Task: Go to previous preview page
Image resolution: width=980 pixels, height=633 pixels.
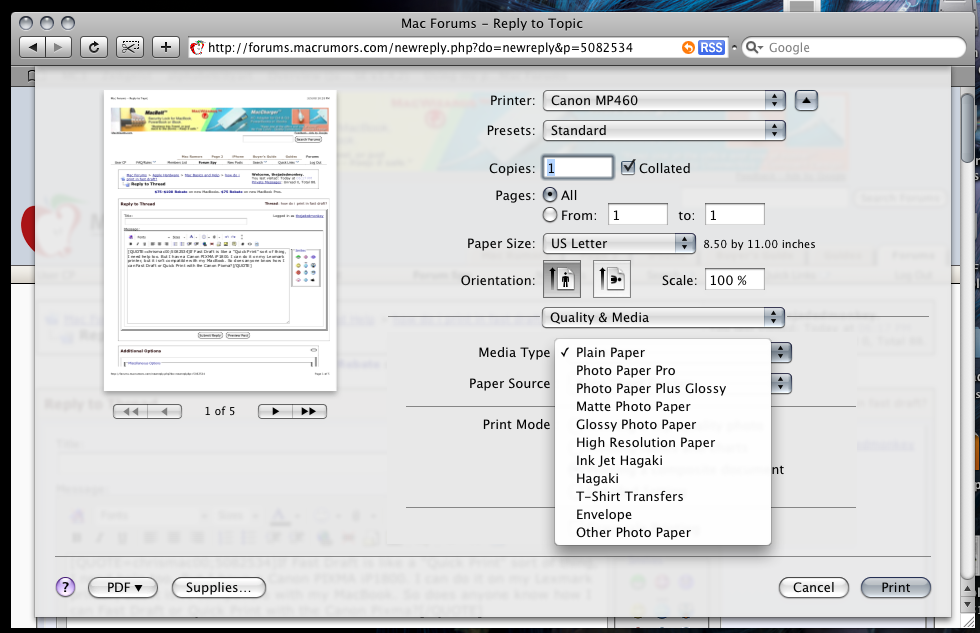Action: point(165,411)
